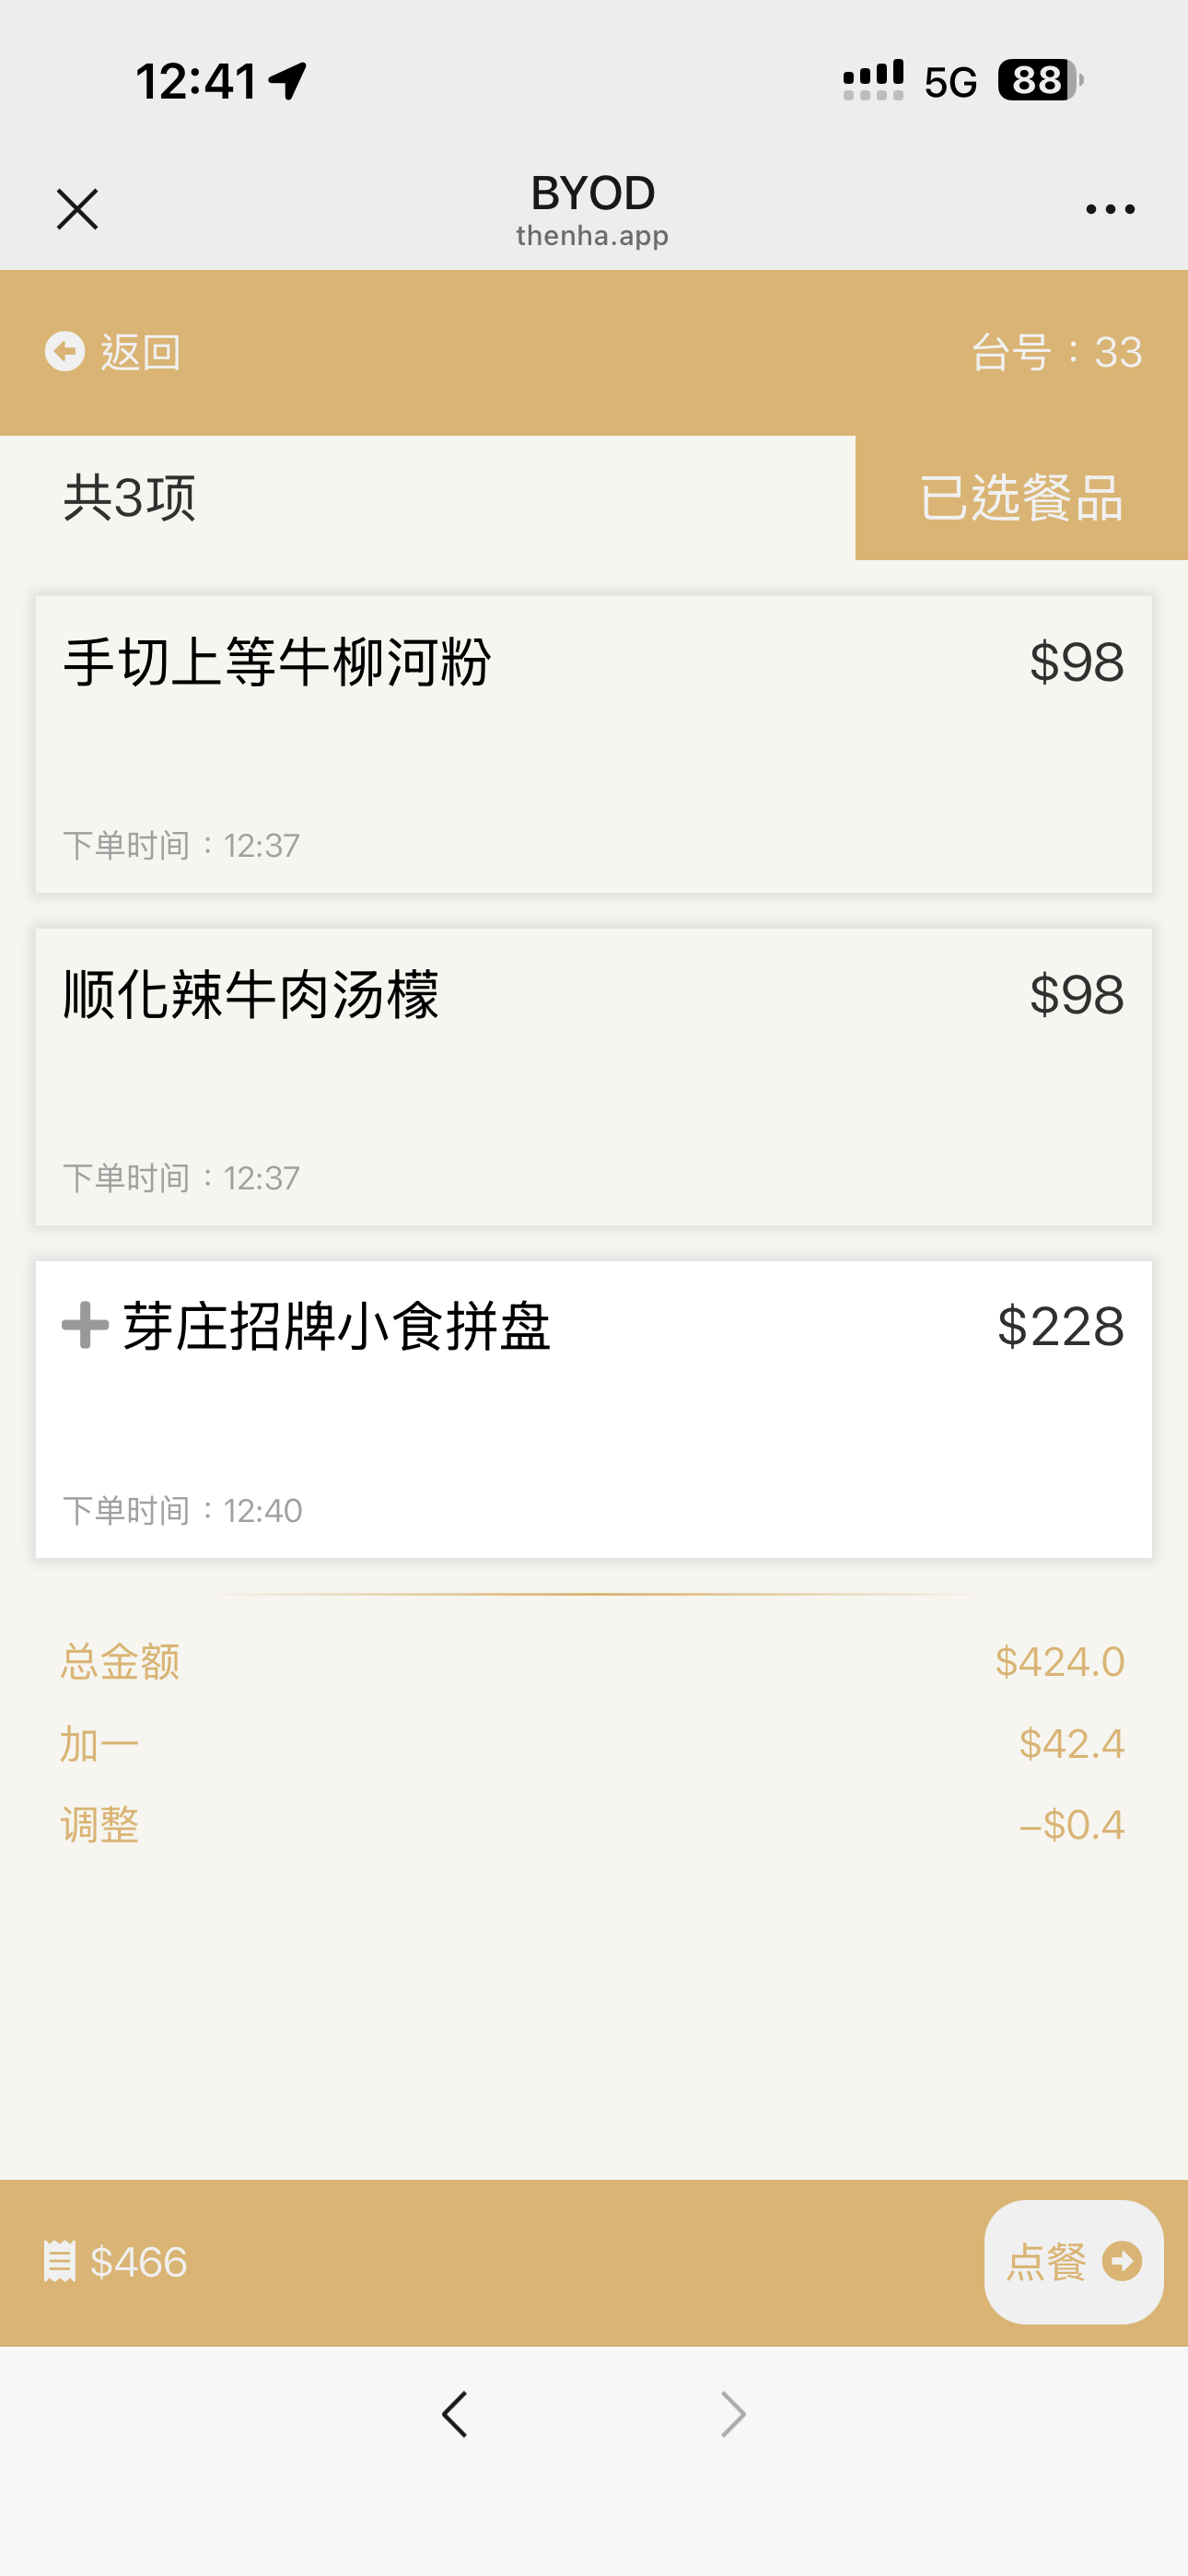The width and height of the screenshot is (1188, 2576).
Task: Tap the arrow icon inside 点餐 button
Action: [1121, 2261]
